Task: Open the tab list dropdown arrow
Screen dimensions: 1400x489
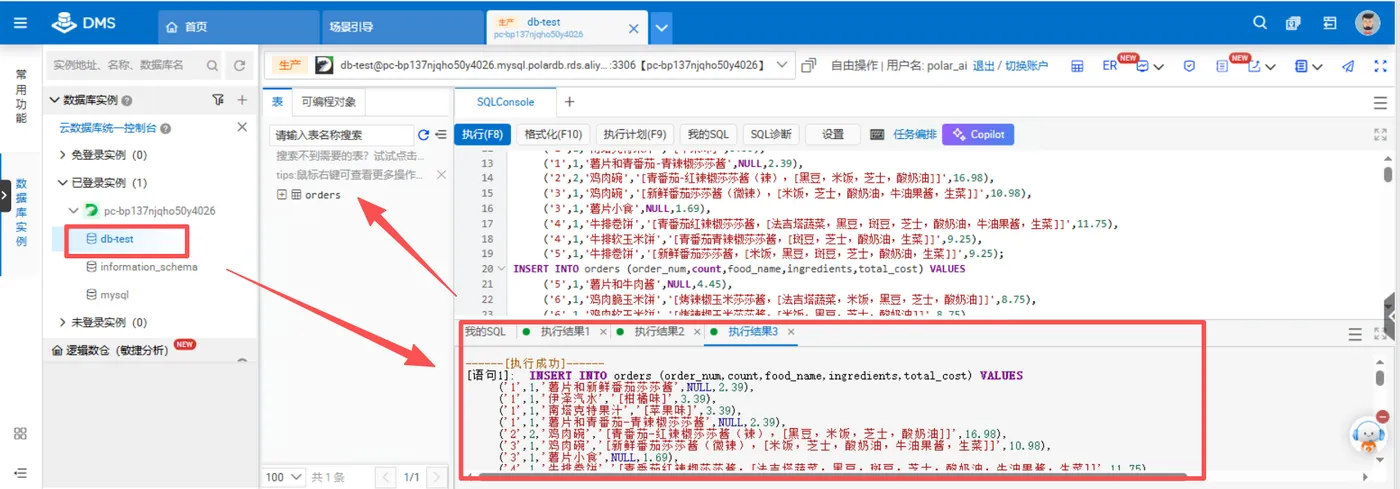Action: (x=661, y=28)
